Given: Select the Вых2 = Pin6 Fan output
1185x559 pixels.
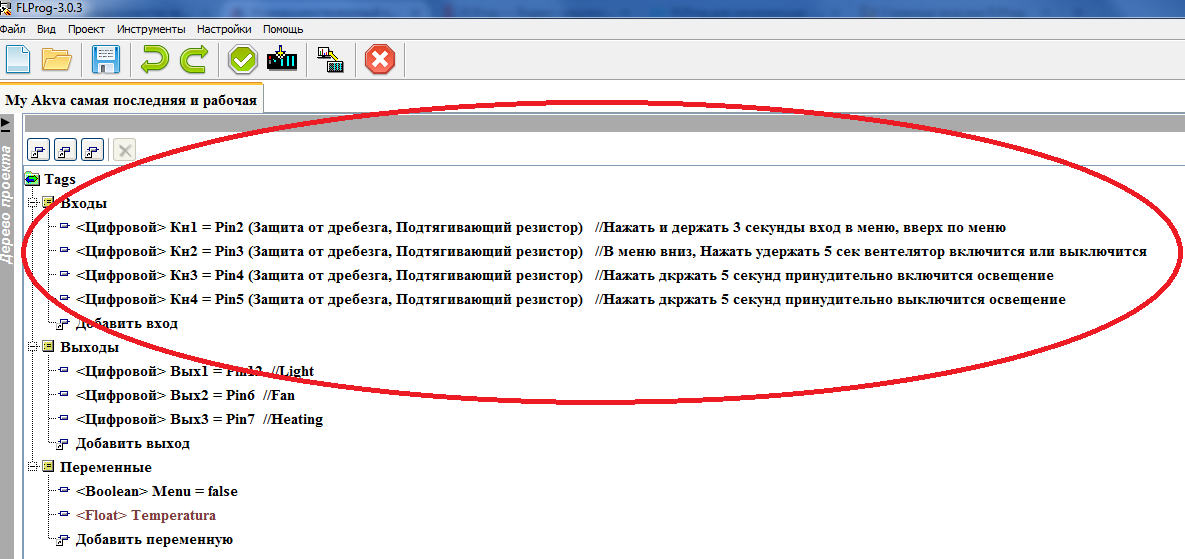Looking at the screenshot, I should pos(185,395).
